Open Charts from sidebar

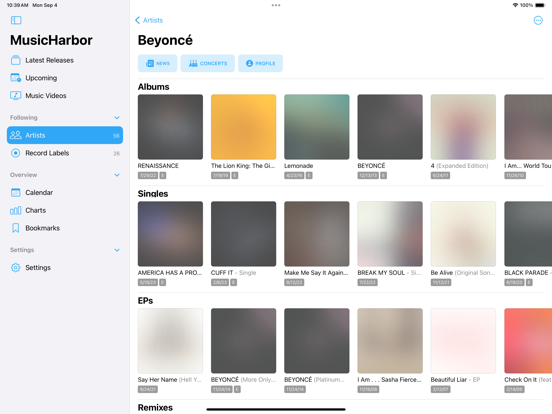[65, 211]
